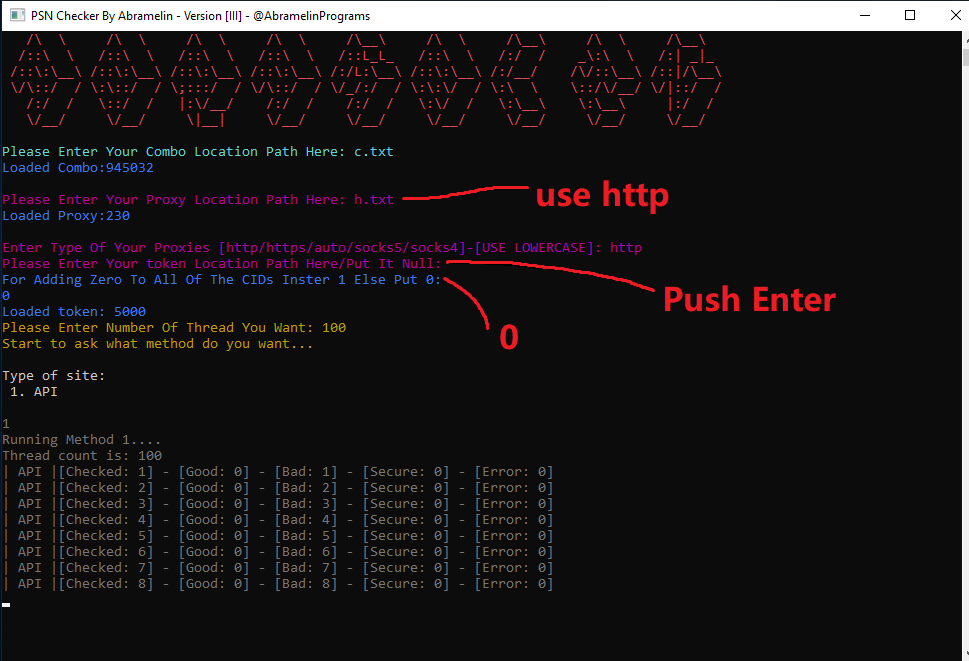Click the console app icon in title bar

coord(17,15)
